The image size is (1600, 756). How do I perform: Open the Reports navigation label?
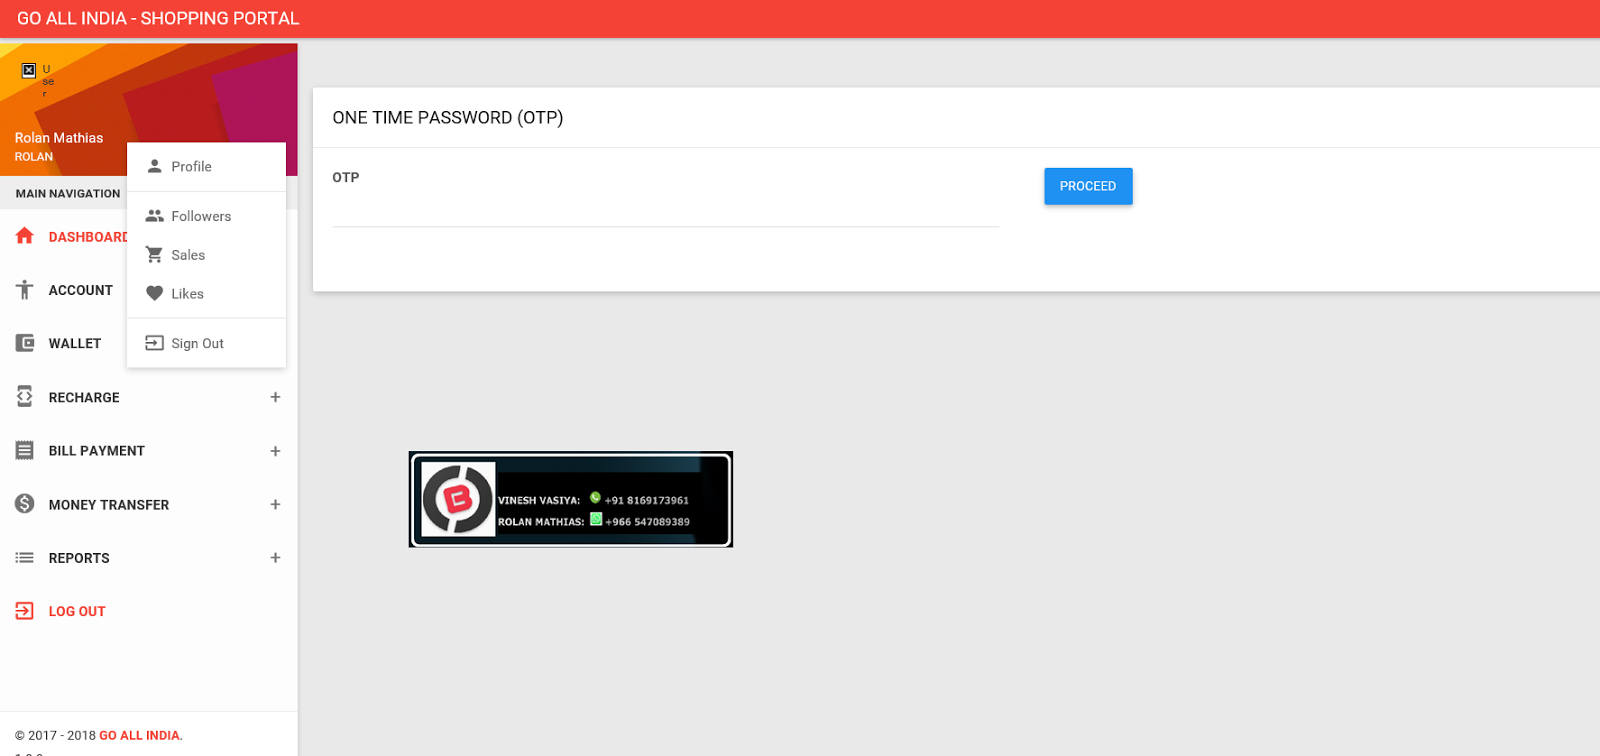point(79,558)
